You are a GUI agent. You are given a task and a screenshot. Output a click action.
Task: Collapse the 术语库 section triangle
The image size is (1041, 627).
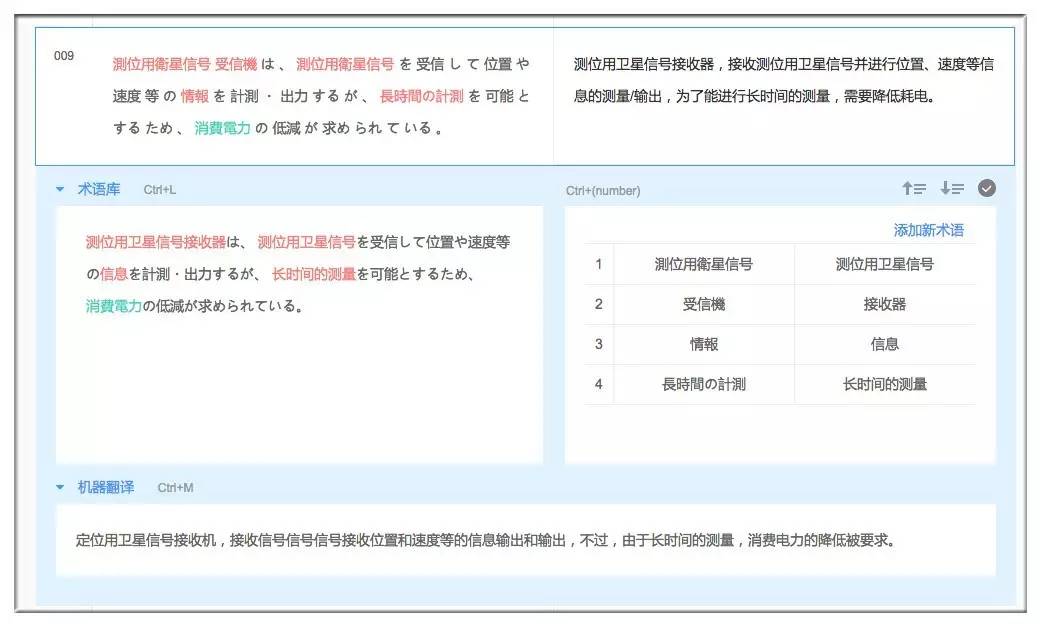coord(60,189)
